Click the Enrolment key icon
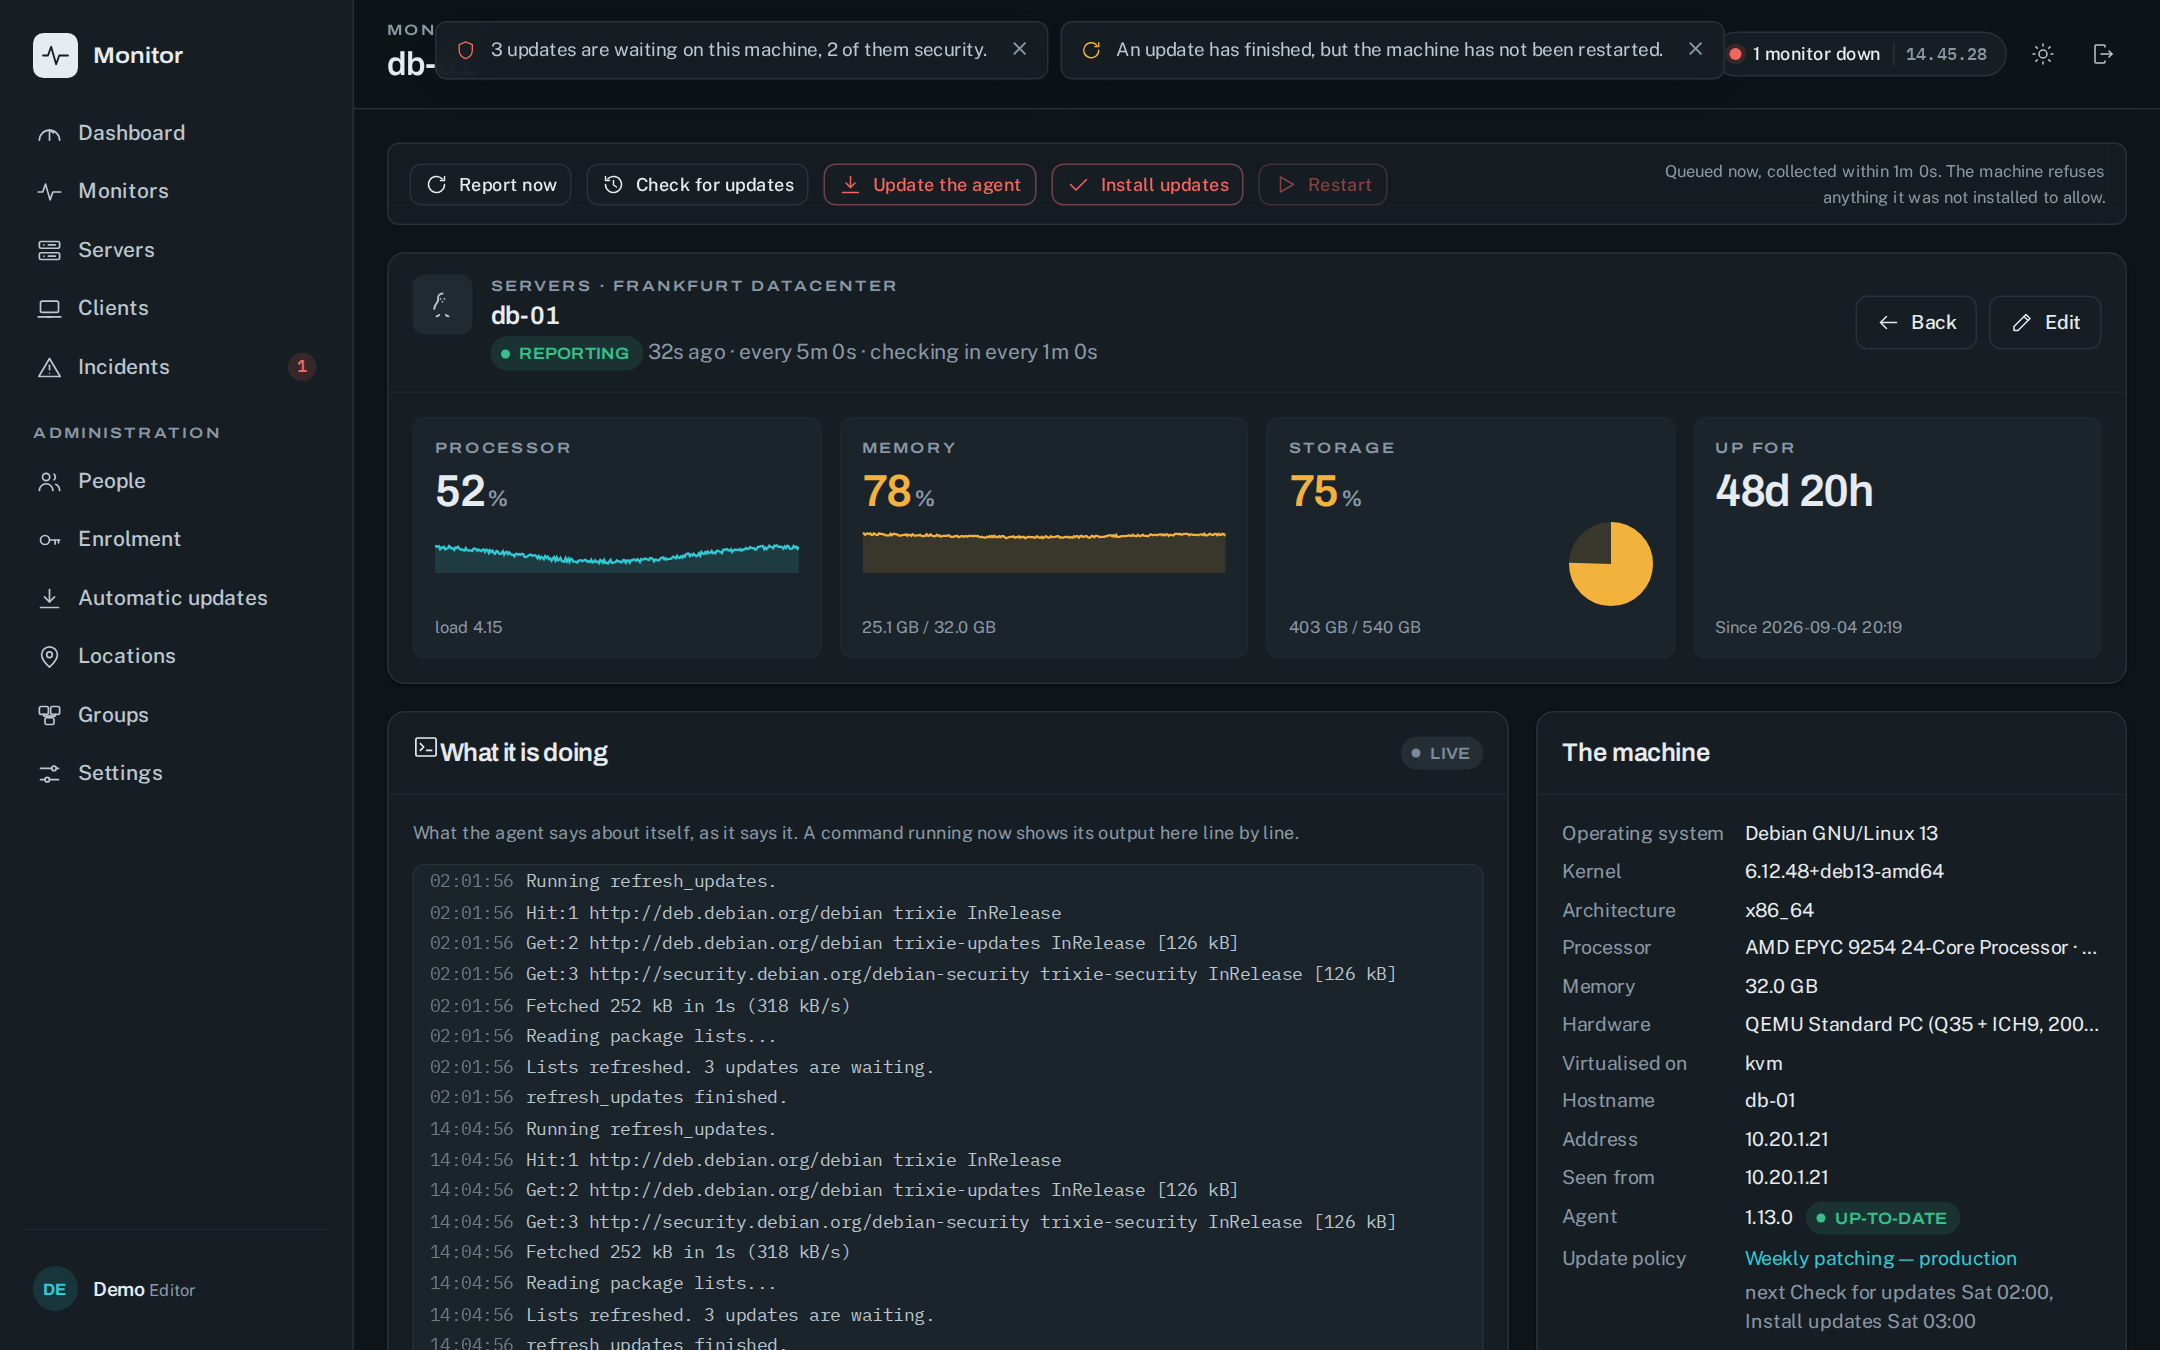2160x1350 pixels. (49, 540)
